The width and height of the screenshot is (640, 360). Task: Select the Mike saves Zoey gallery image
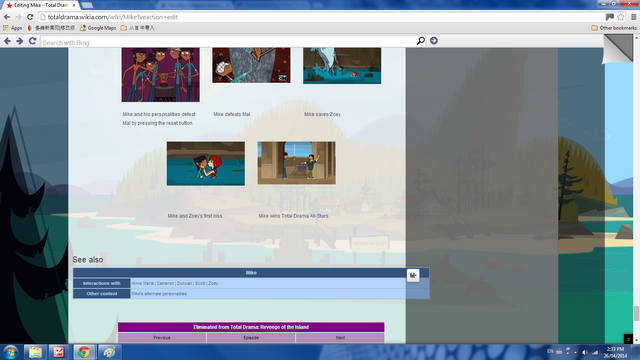(x=342, y=66)
